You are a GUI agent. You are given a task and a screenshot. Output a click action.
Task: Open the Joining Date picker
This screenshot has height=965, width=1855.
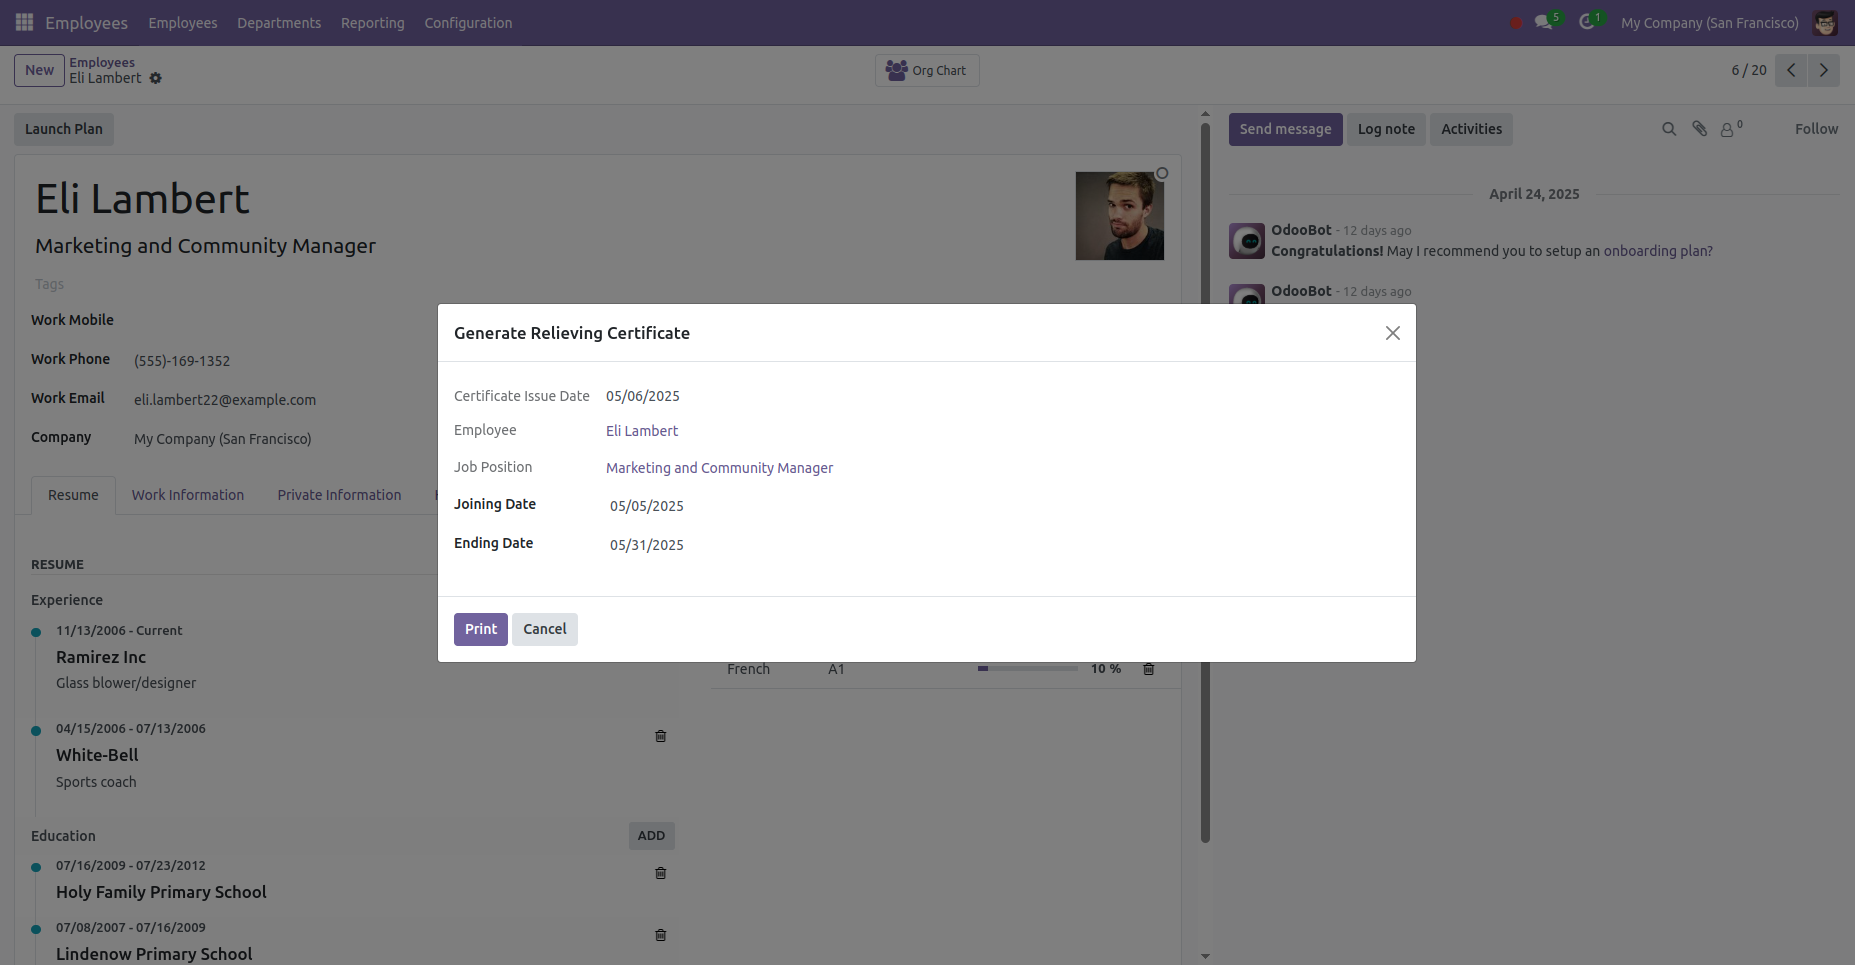point(646,505)
